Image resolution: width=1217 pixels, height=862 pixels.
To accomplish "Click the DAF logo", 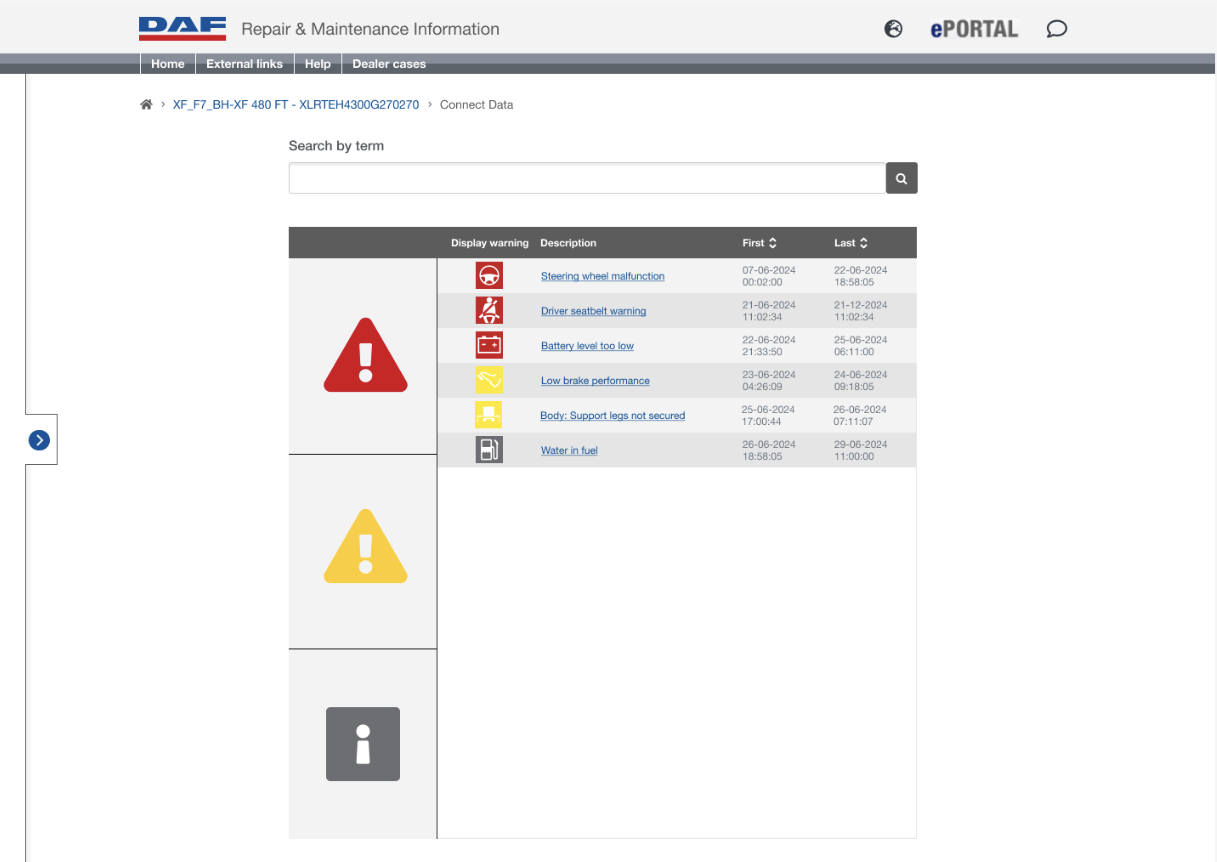I will pyautogui.click(x=182, y=27).
